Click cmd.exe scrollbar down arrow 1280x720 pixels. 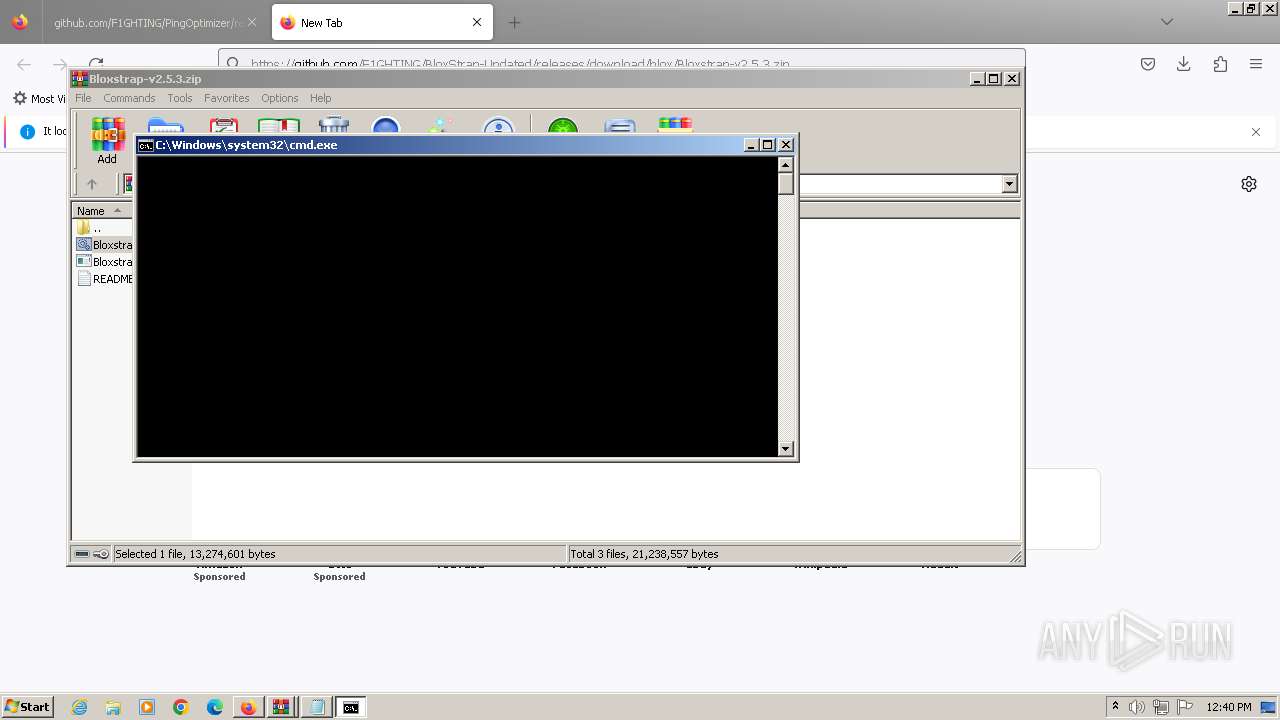tap(786, 449)
